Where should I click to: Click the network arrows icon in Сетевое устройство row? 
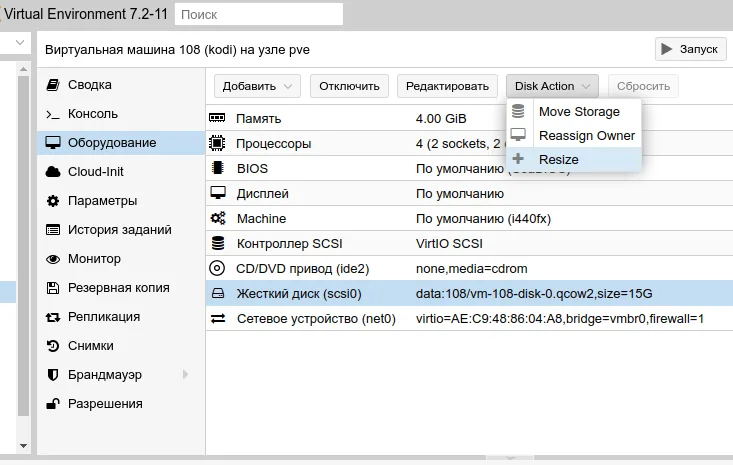pos(218,319)
